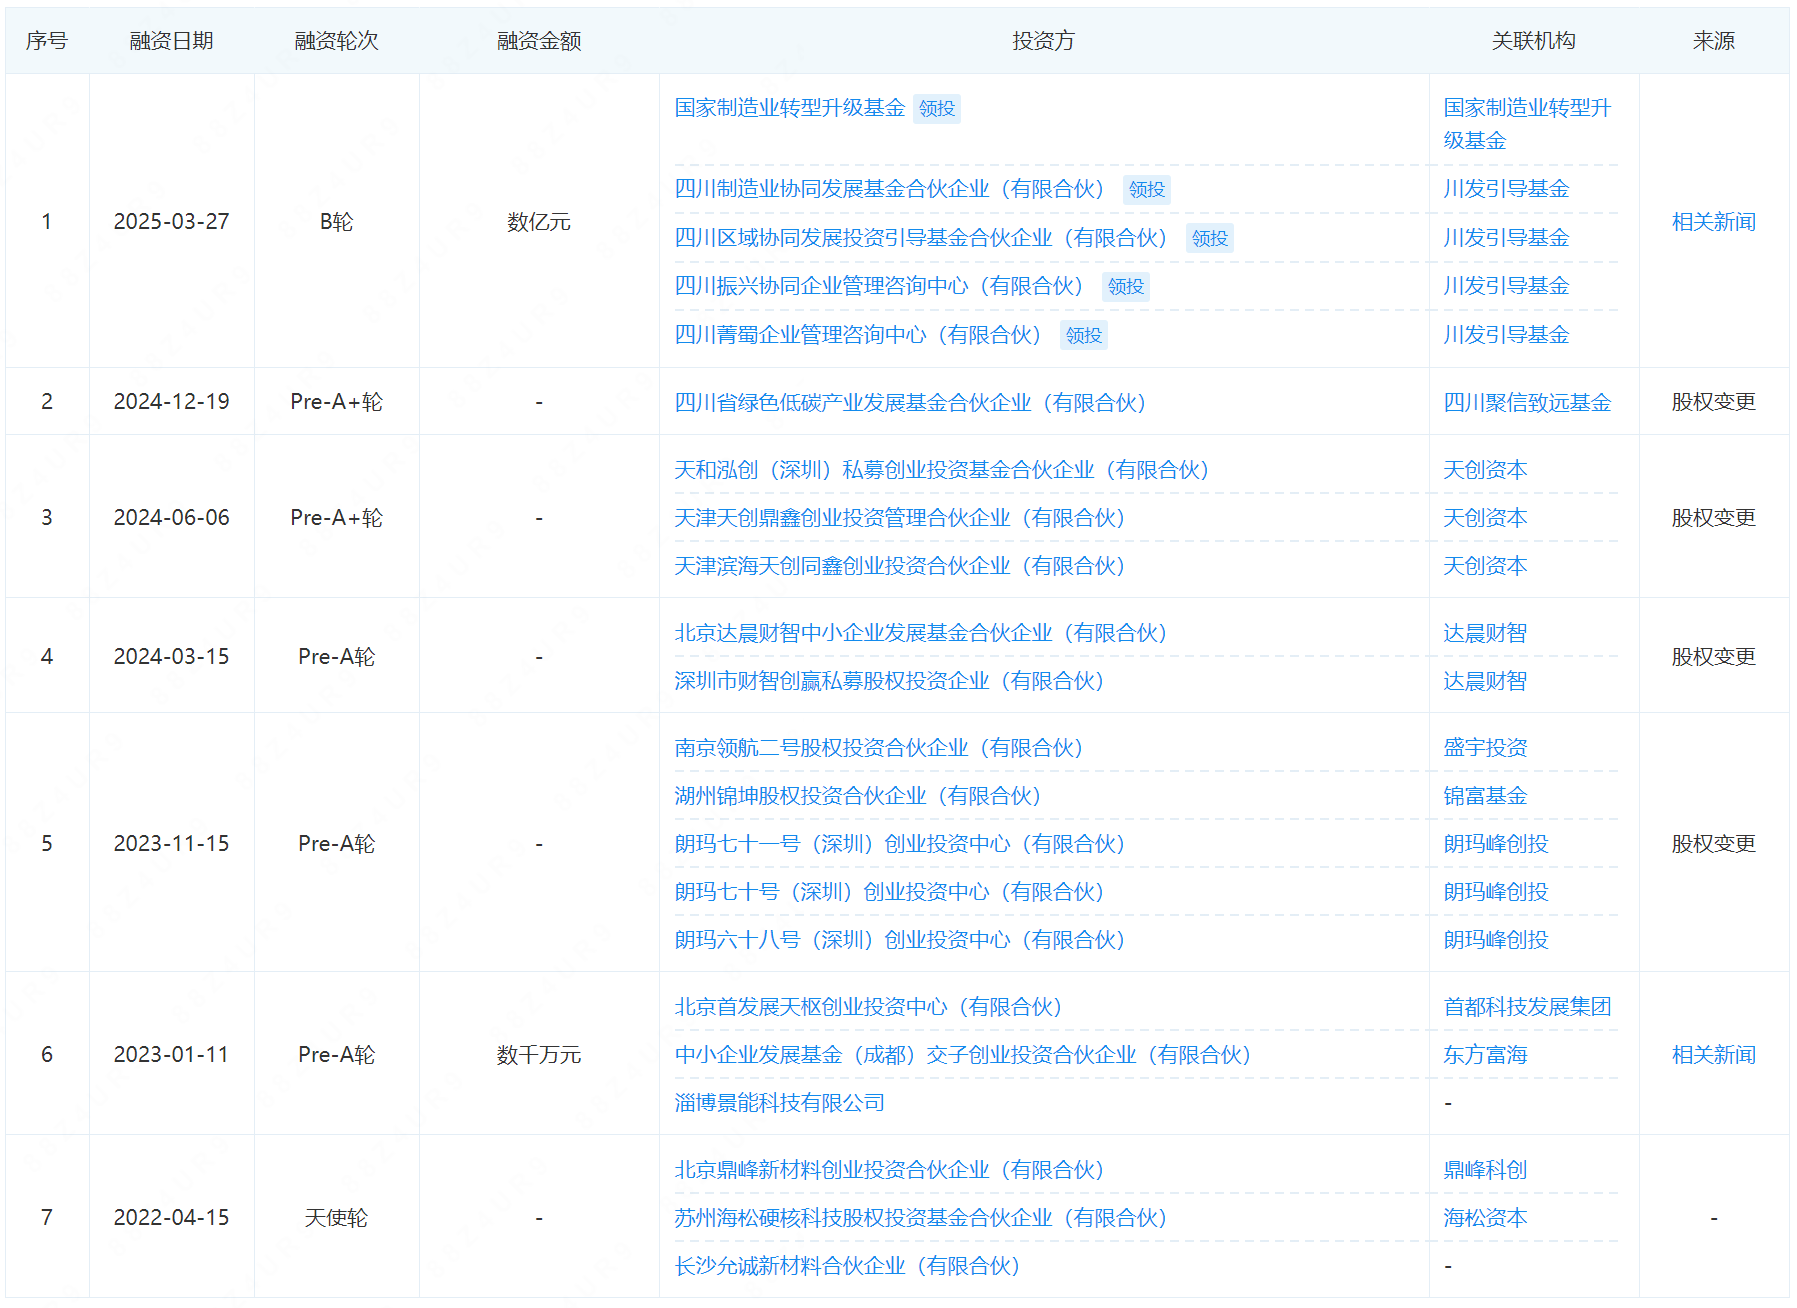Click 领投 tag beside 四川振兴协同企业管理咨询中心

(x=1126, y=287)
